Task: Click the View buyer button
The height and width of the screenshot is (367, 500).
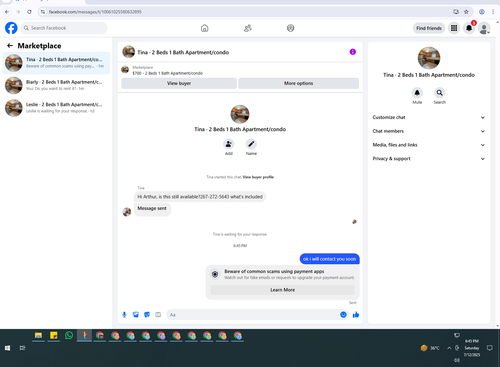Action: coord(179,83)
